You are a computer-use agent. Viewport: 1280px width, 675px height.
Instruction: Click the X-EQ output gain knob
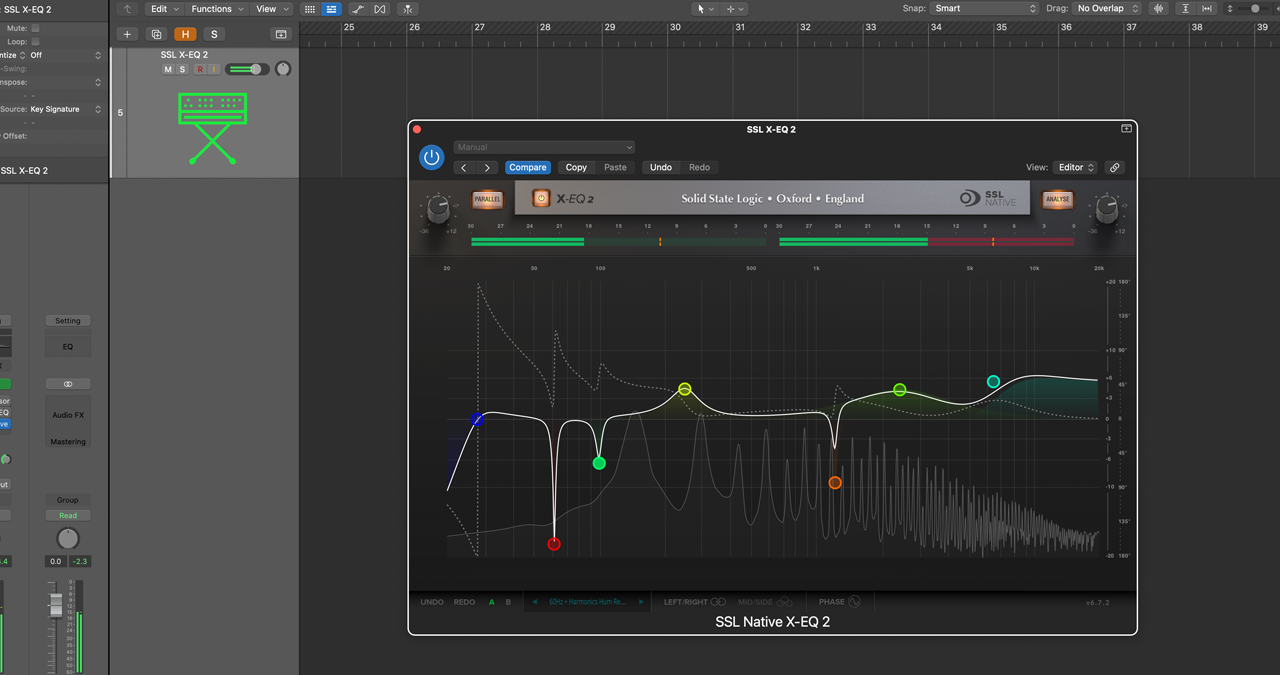coord(1106,209)
